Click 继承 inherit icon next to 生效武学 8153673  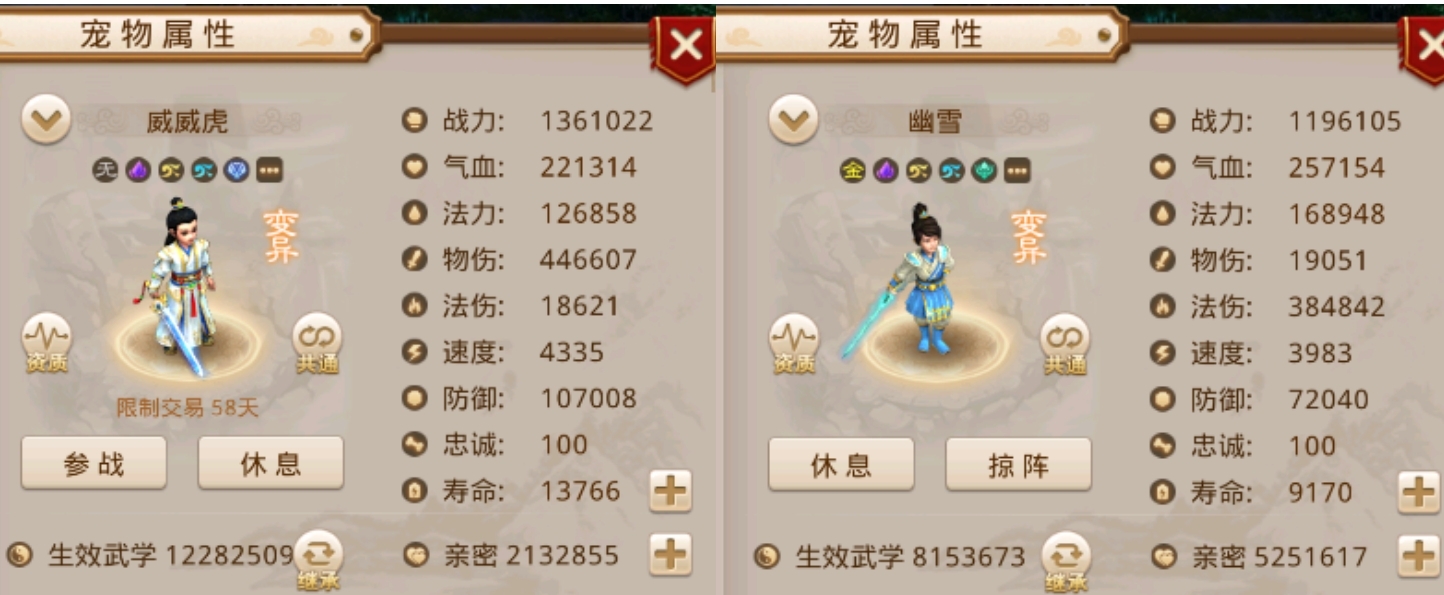pyautogui.click(x=1066, y=560)
